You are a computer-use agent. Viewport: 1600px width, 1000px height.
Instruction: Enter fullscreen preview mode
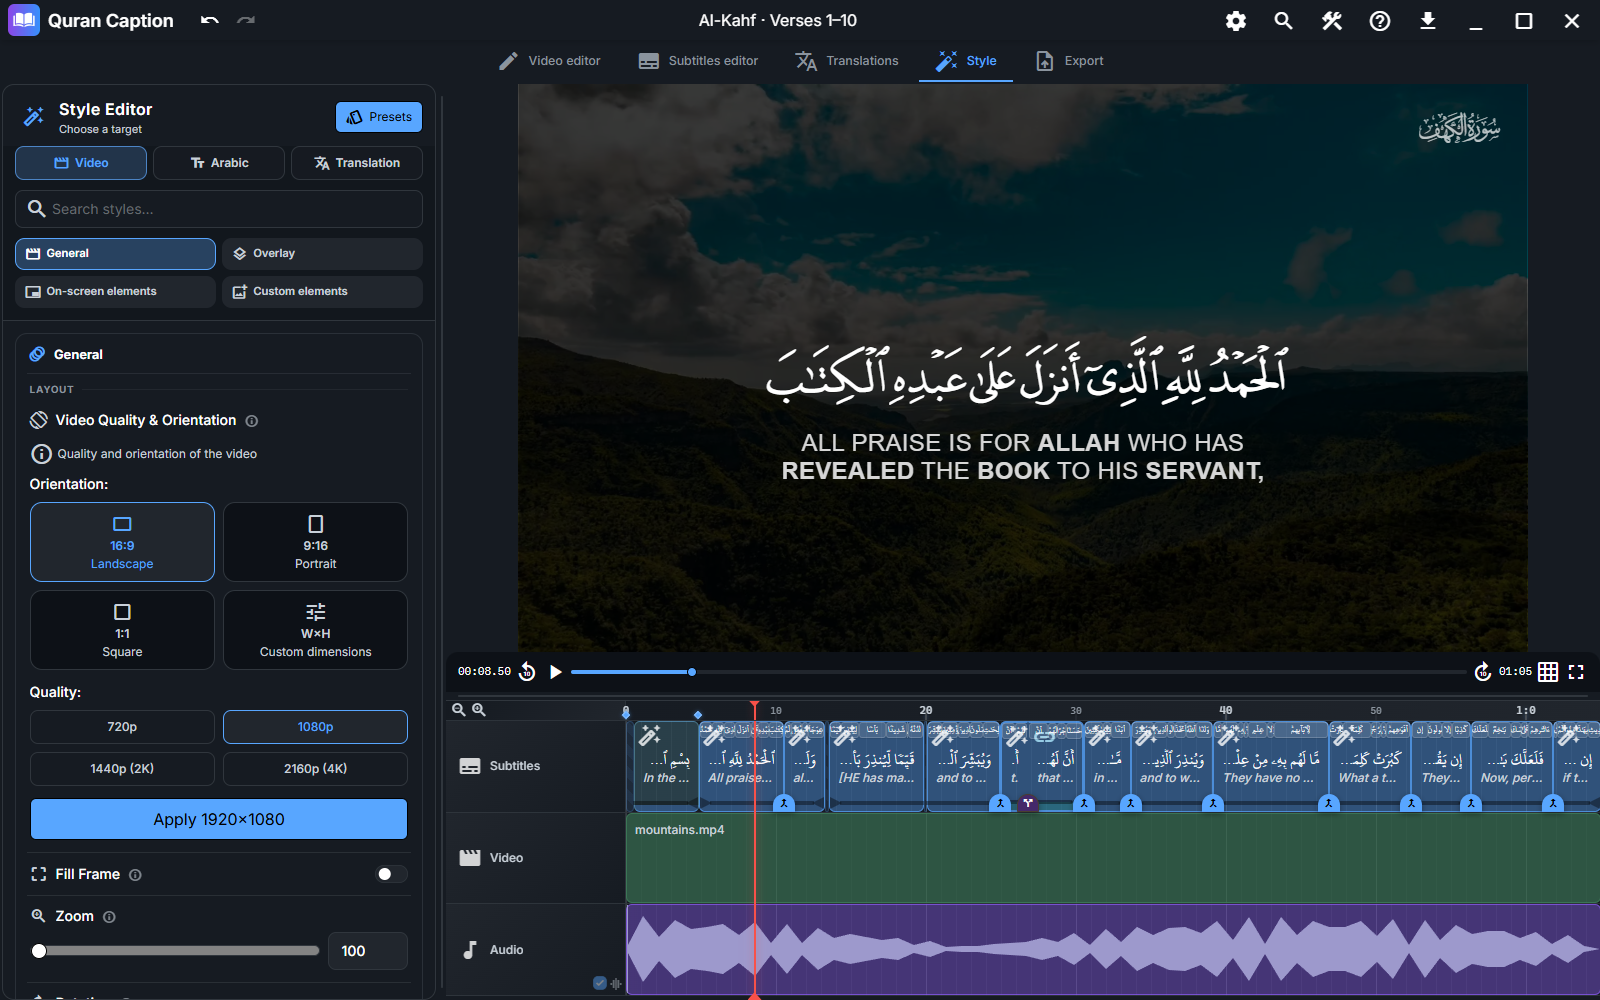(x=1576, y=672)
